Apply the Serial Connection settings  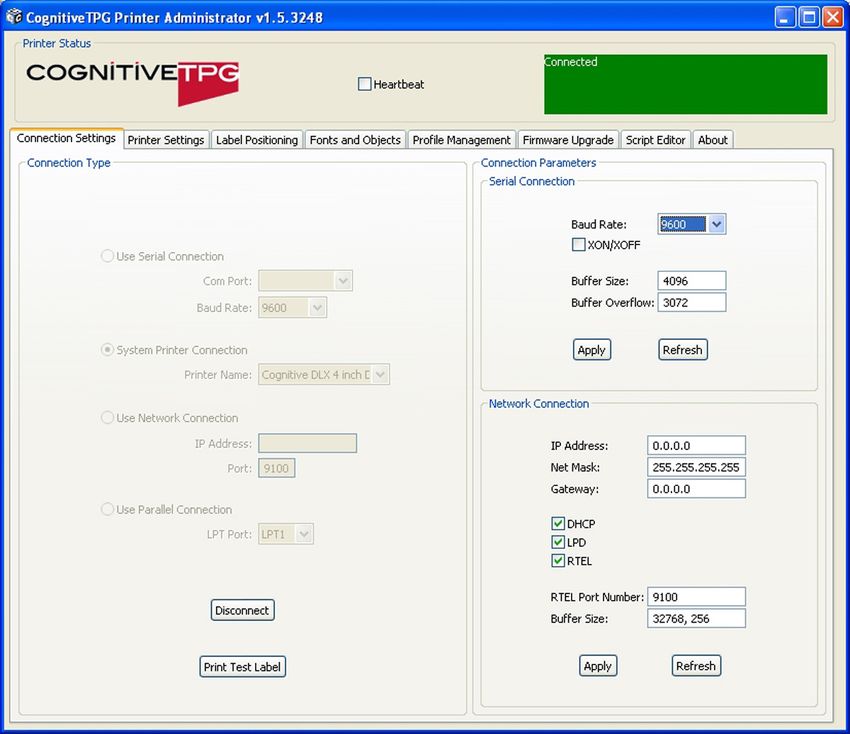point(591,350)
